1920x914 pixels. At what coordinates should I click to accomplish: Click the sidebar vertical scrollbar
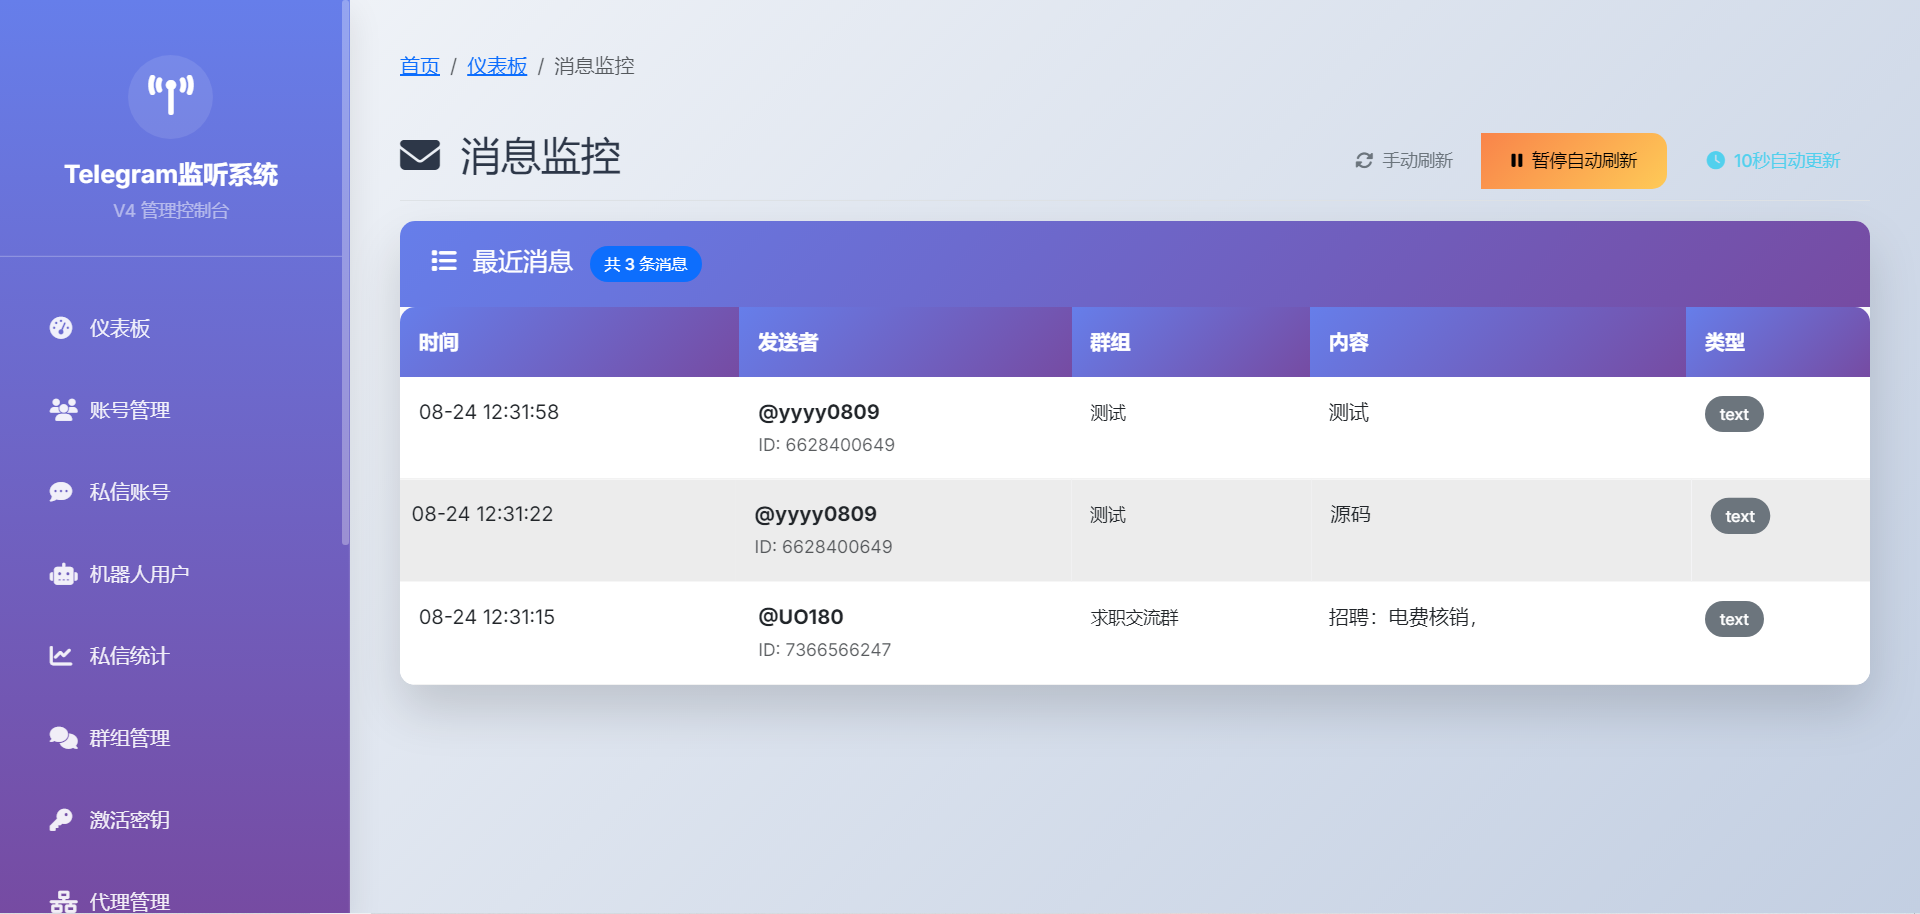345,270
